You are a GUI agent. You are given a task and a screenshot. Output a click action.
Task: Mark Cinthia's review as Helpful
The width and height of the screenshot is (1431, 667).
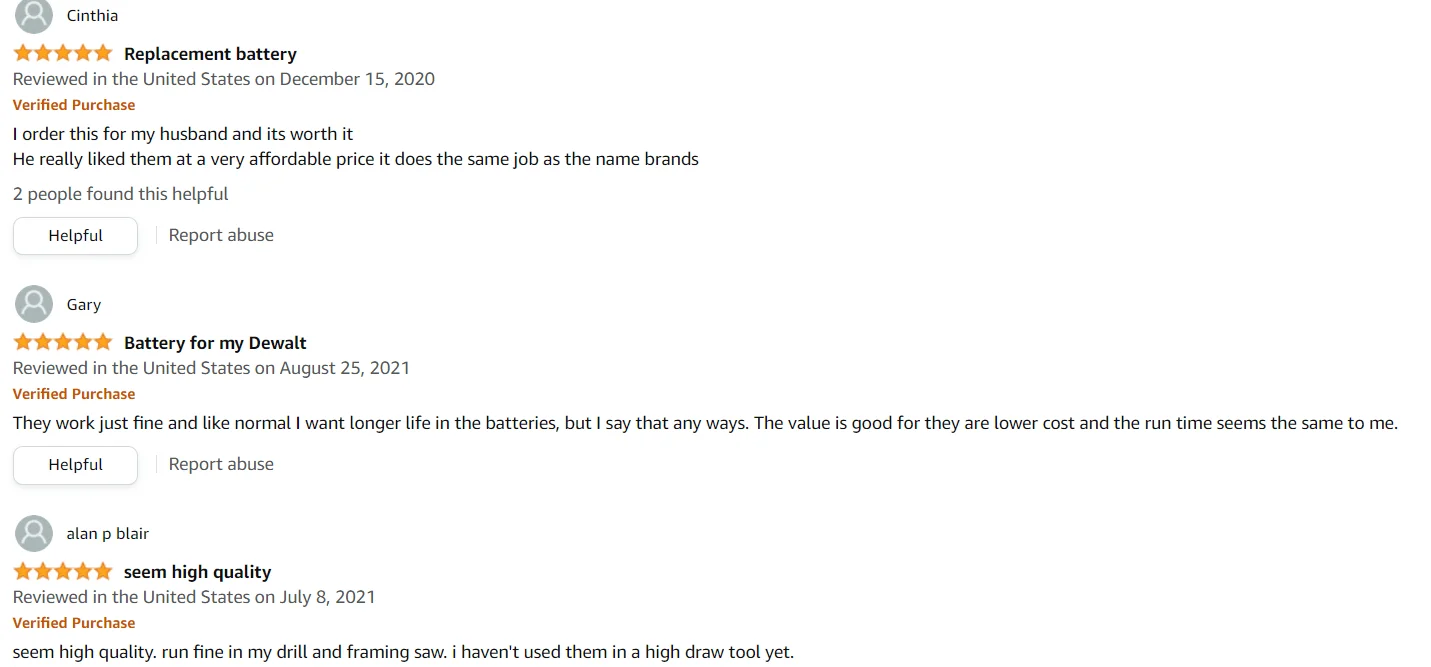pyautogui.click(x=75, y=236)
